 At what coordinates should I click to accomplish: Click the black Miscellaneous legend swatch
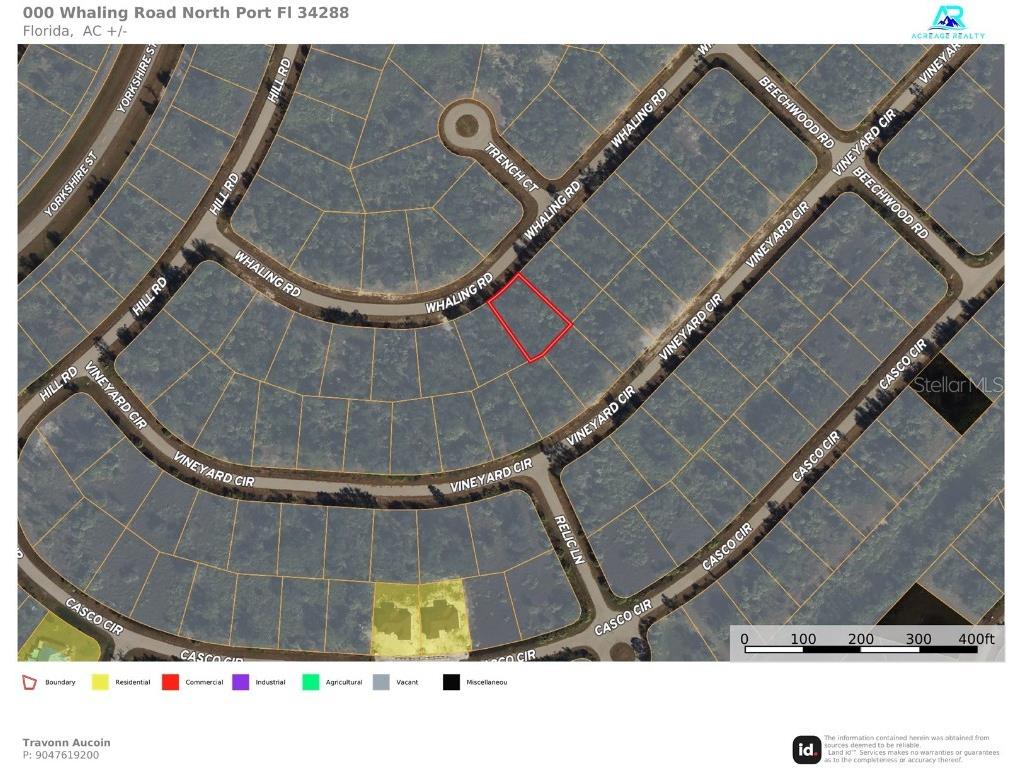(x=451, y=682)
